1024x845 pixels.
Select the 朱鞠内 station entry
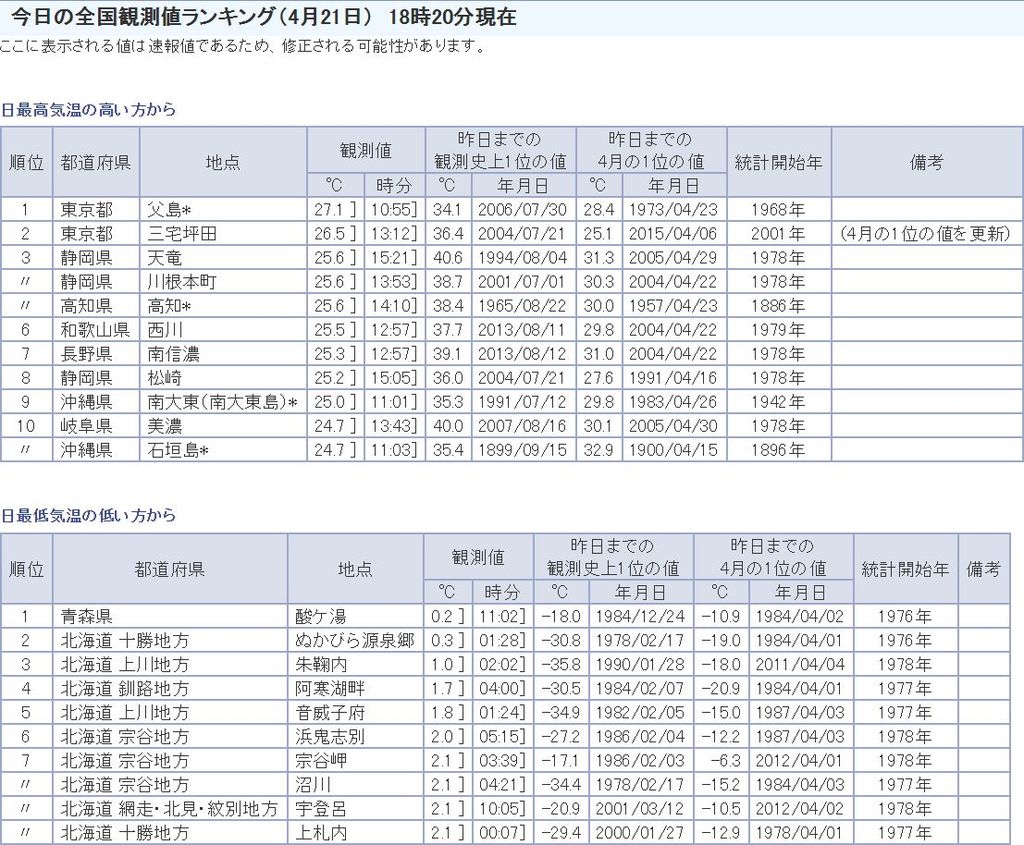321,665
